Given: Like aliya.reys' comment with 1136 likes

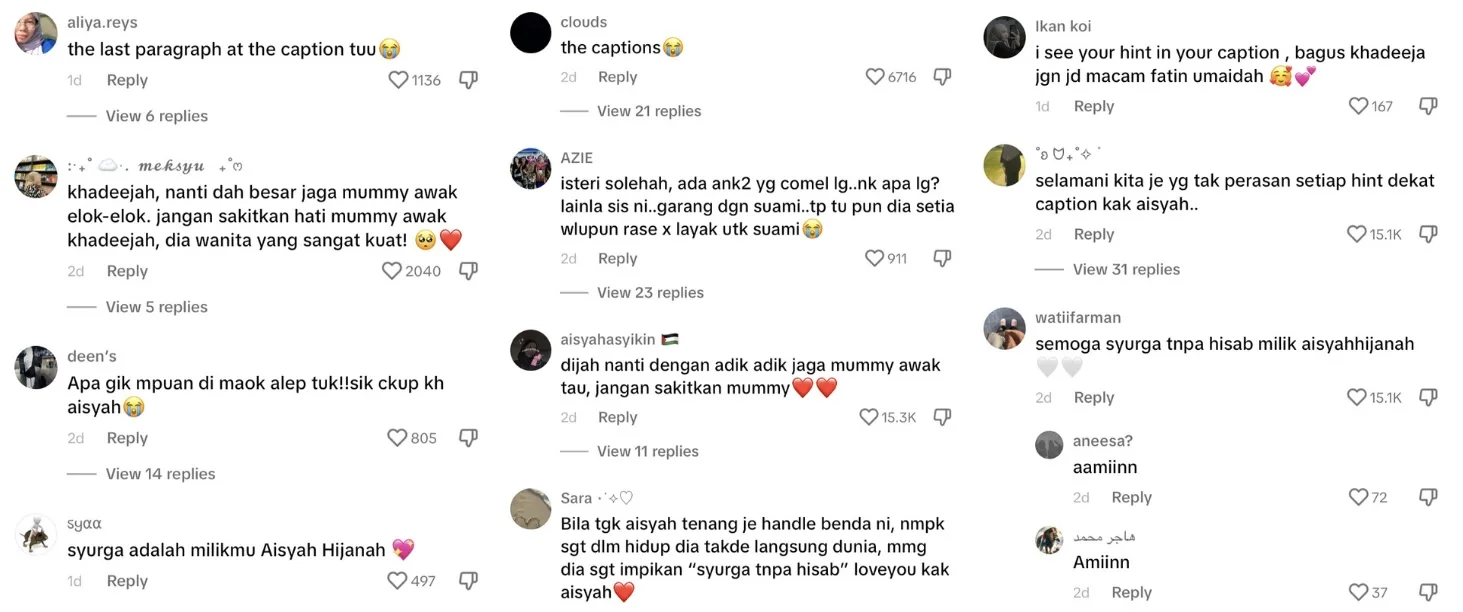Looking at the screenshot, I should point(398,80).
